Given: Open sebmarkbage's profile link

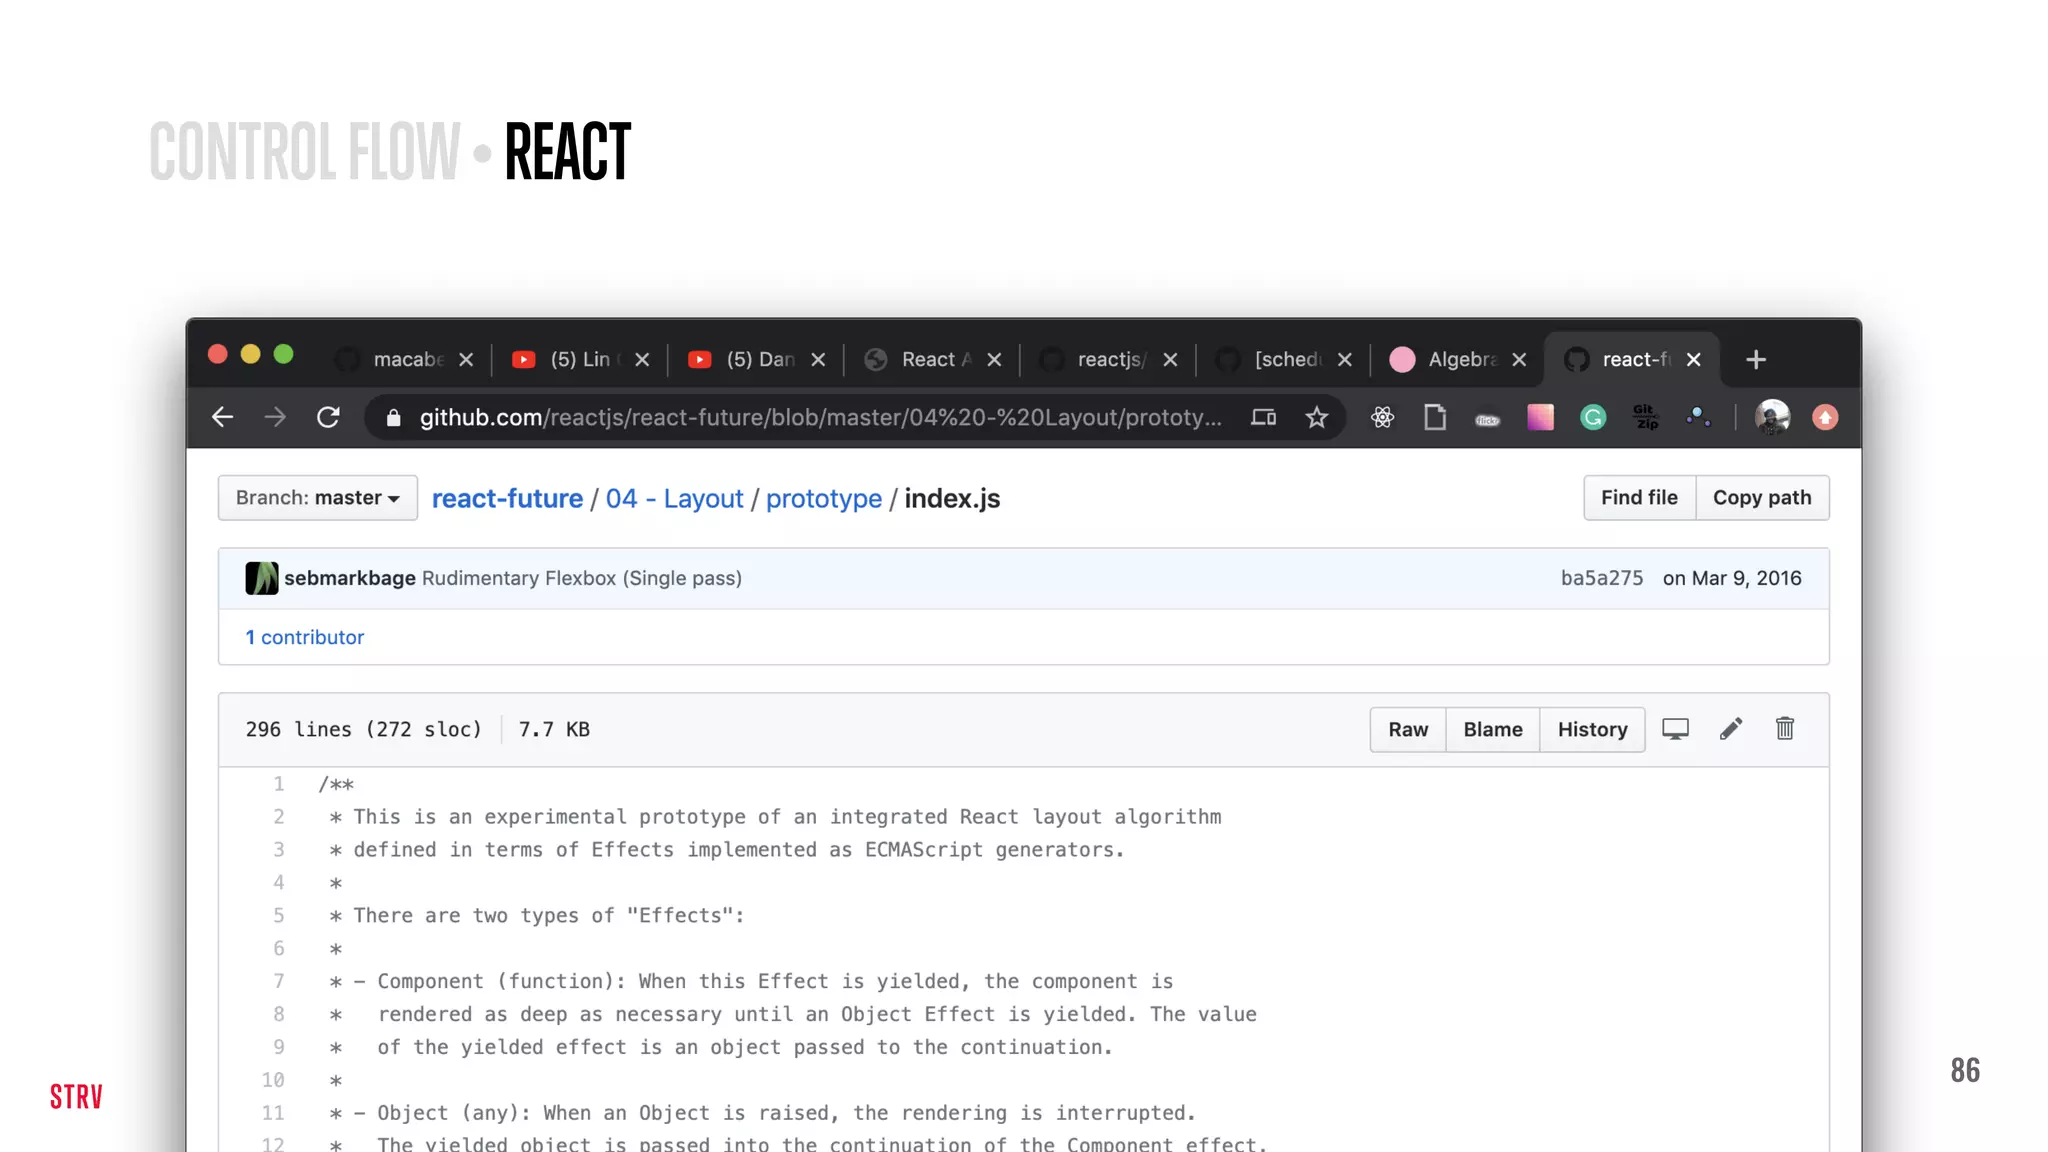Looking at the screenshot, I should (350, 578).
